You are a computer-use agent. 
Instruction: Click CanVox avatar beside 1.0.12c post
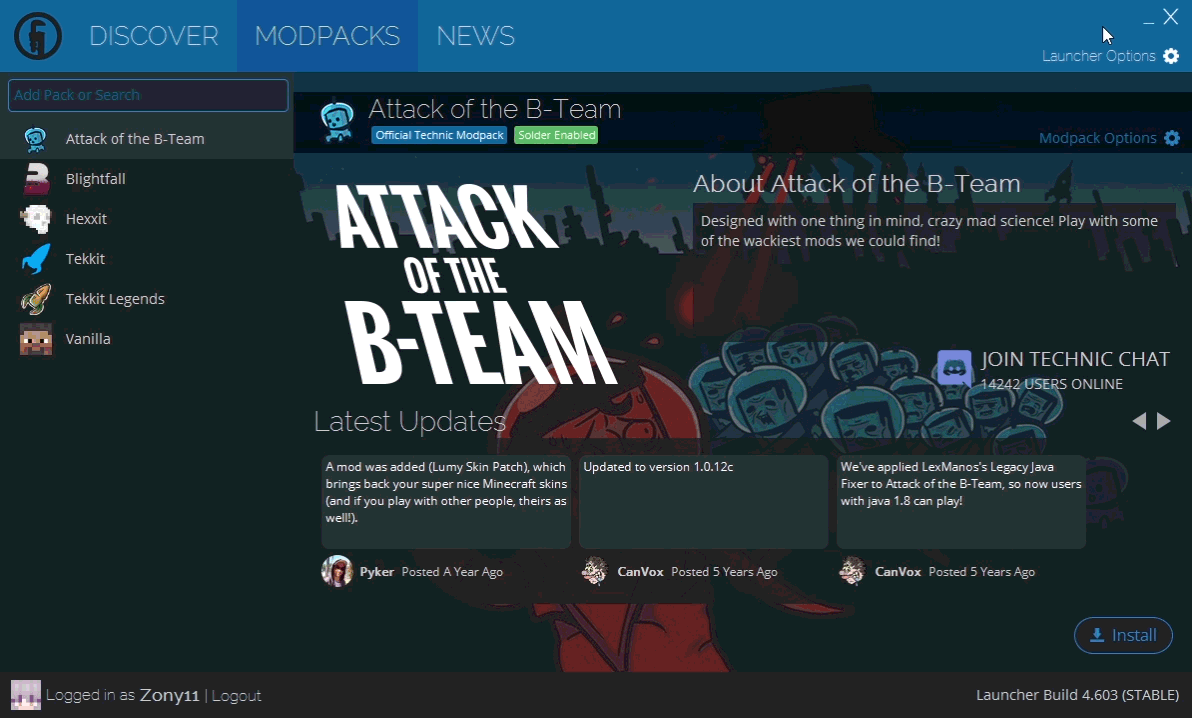pyautogui.click(x=594, y=571)
